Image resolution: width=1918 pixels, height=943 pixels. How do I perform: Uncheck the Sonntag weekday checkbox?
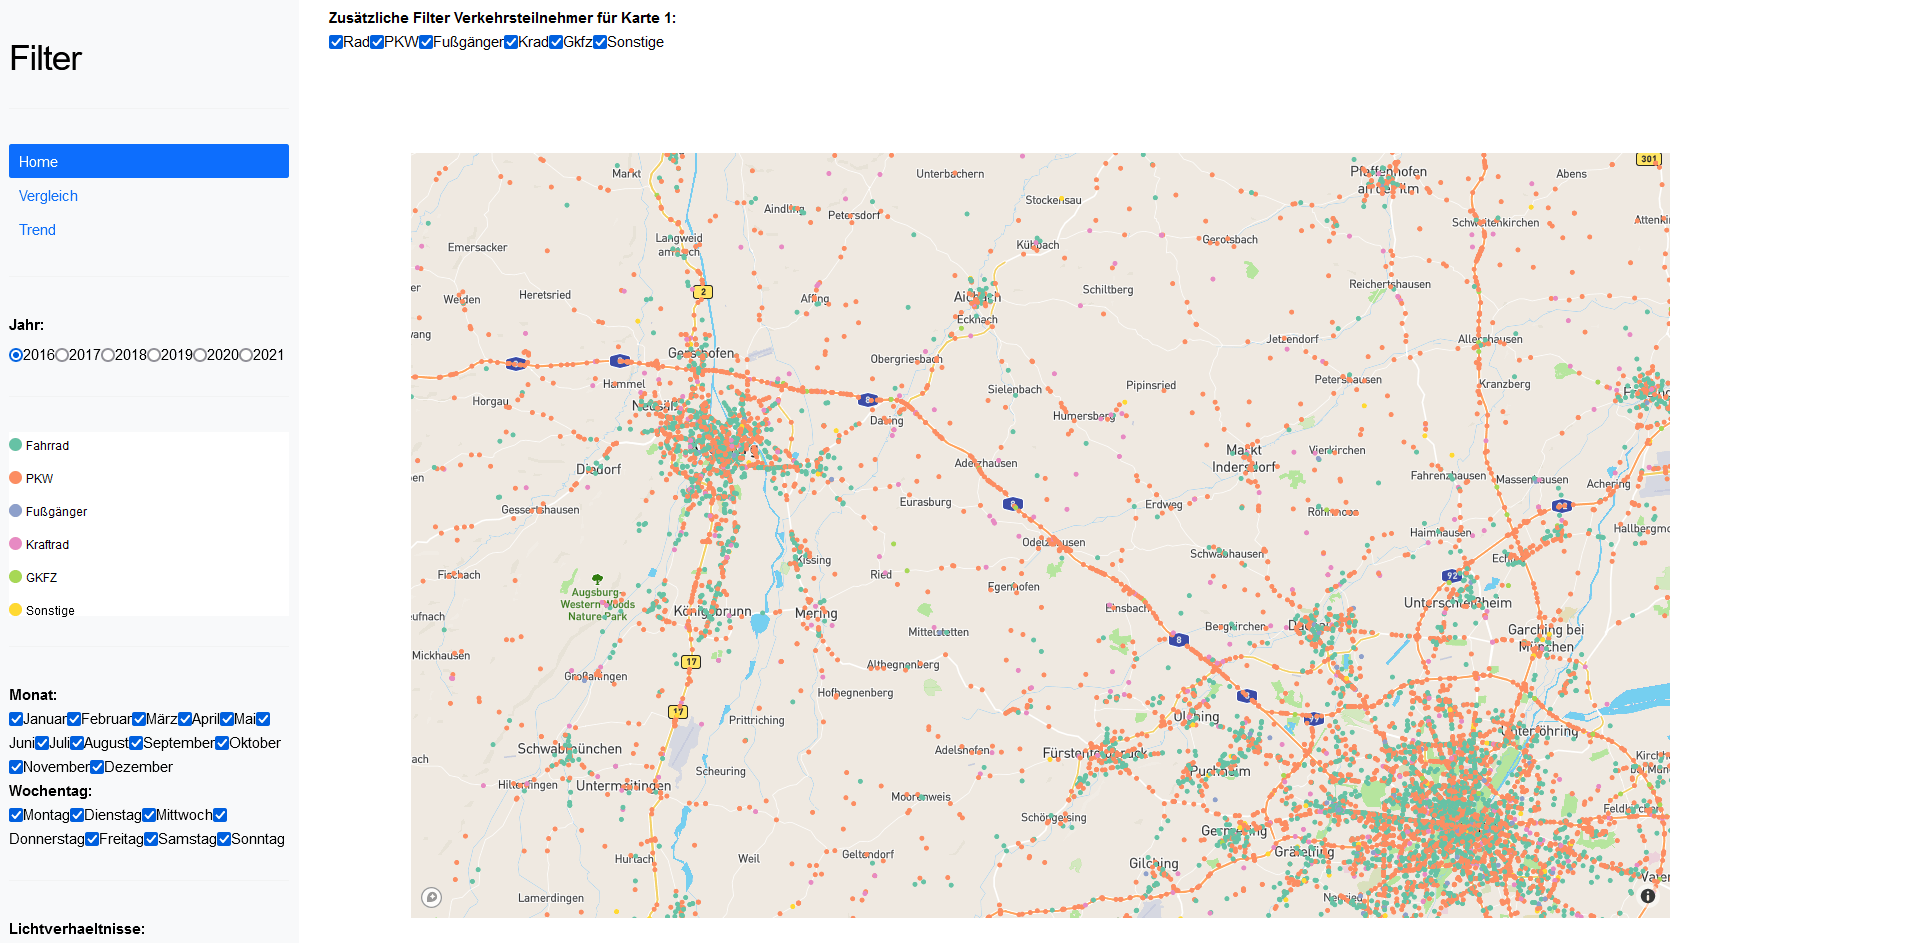tap(224, 839)
